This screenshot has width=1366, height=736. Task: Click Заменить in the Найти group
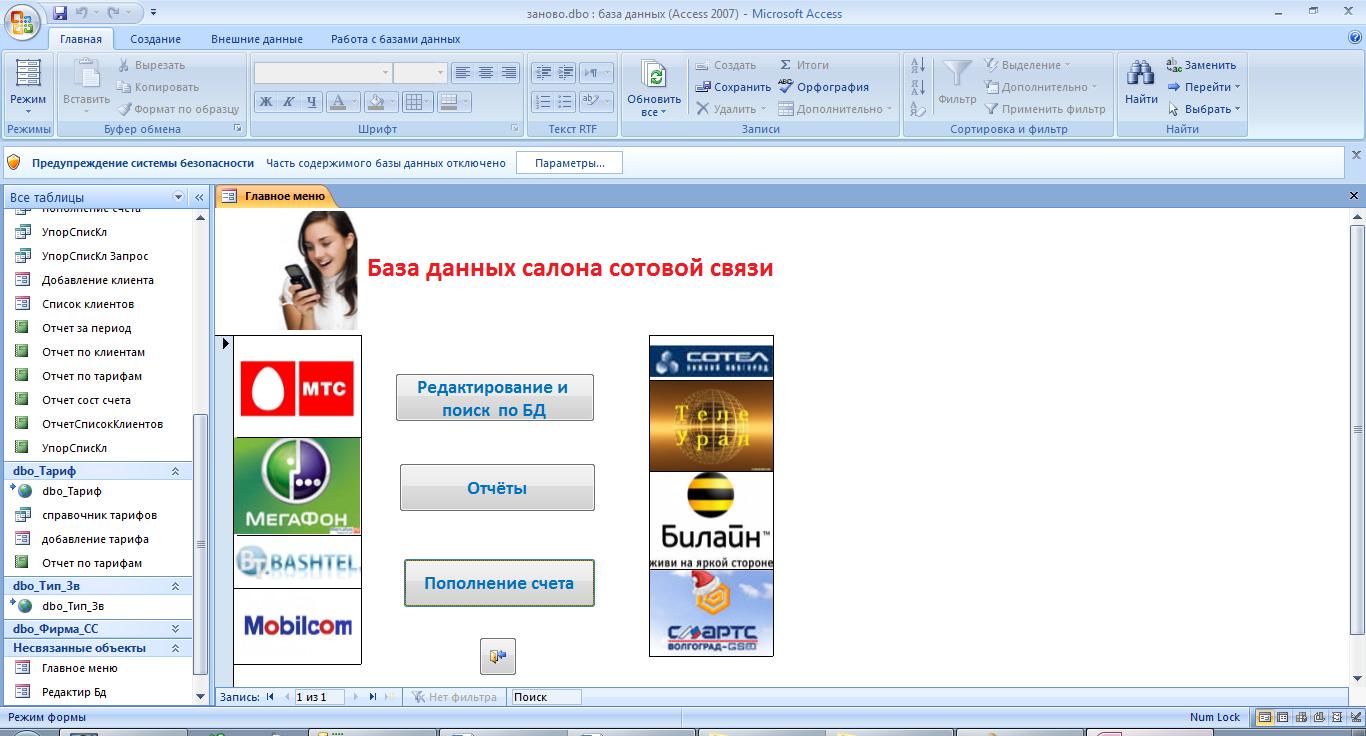click(x=1201, y=65)
